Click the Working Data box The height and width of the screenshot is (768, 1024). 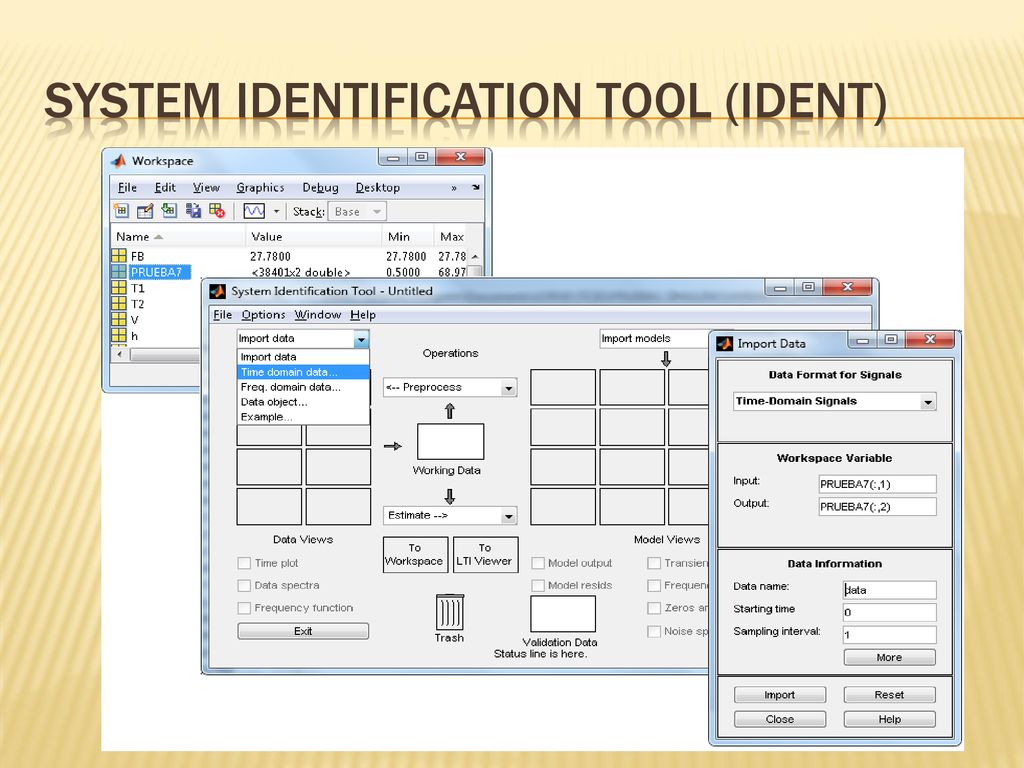point(451,441)
